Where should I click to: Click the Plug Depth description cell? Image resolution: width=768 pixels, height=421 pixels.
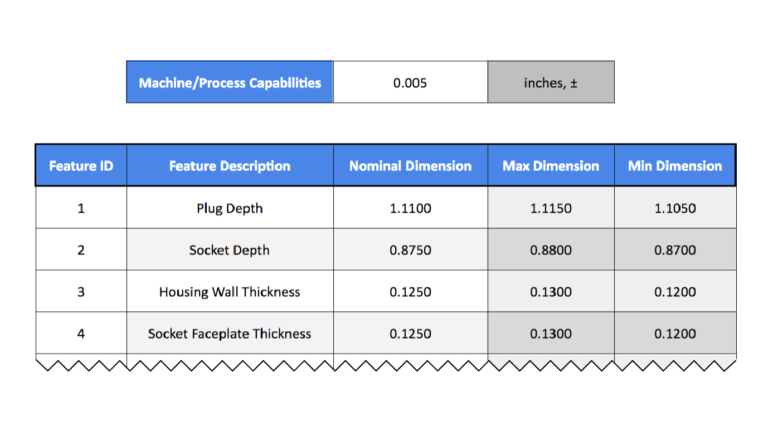click(230, 209)
